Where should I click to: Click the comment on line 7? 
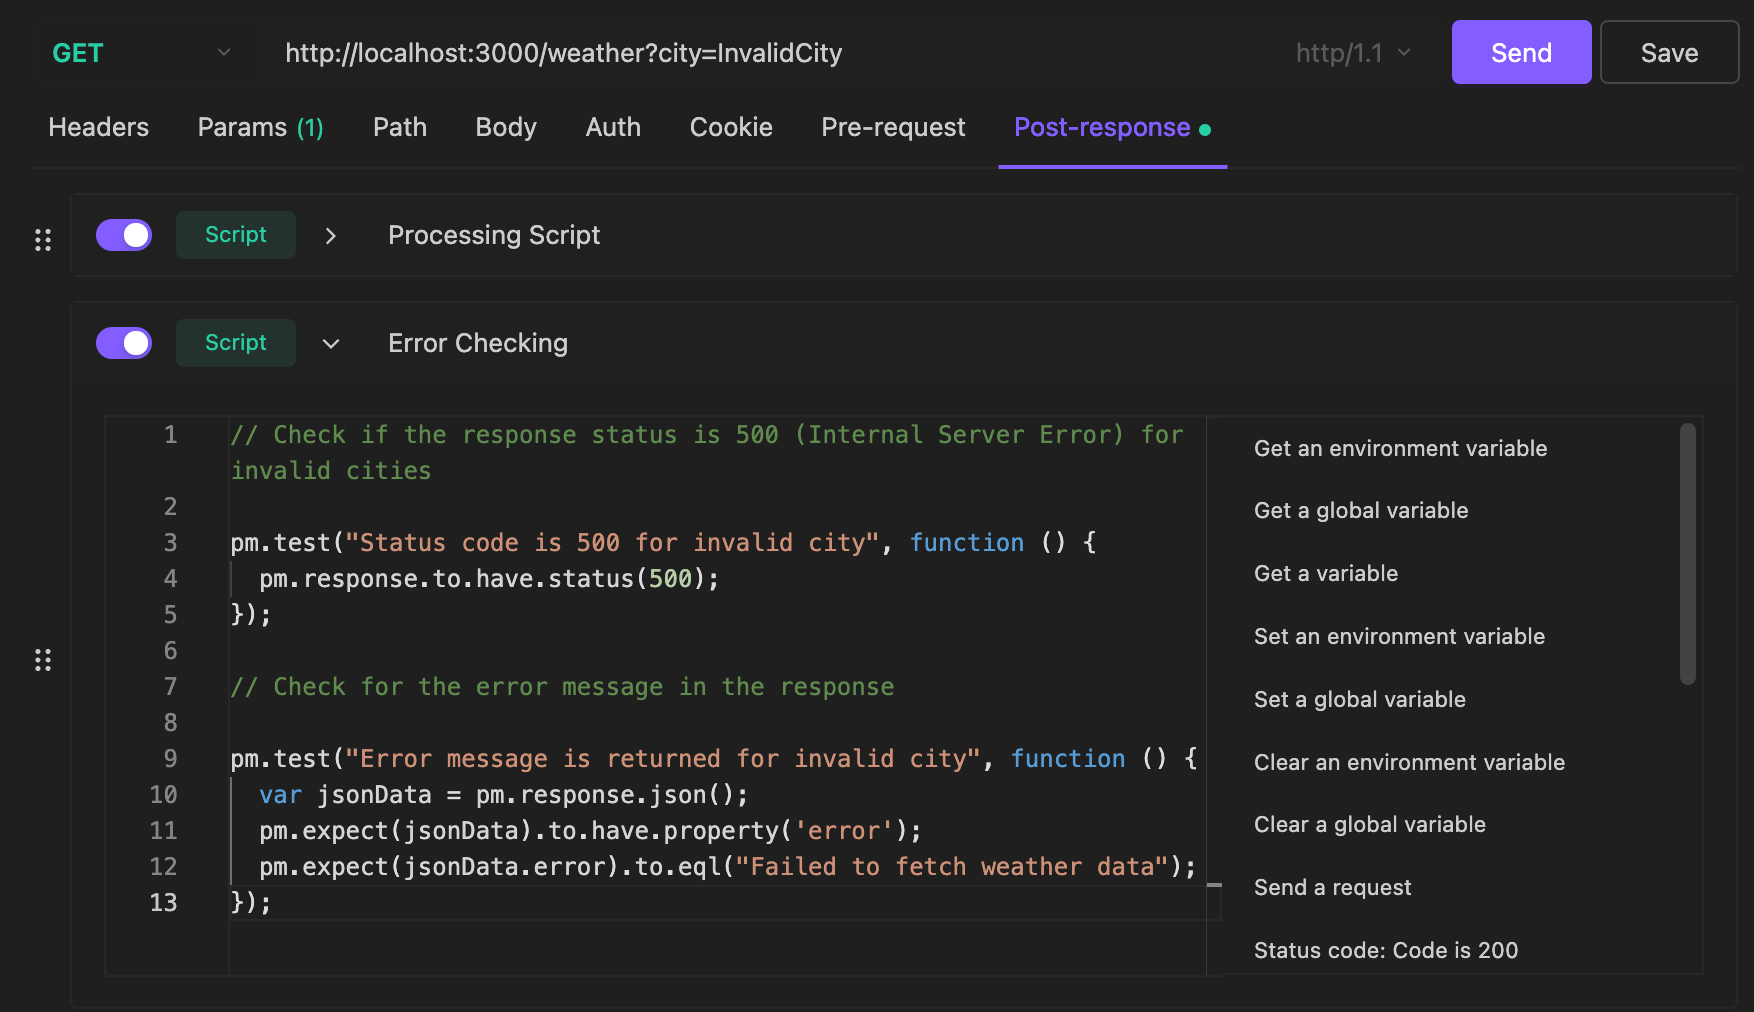pyautogui.click(x=562, y=686)
